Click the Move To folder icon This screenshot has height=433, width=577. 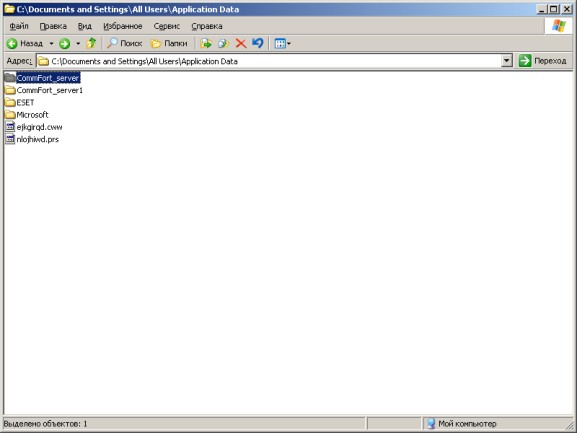[x=206, y=43]
